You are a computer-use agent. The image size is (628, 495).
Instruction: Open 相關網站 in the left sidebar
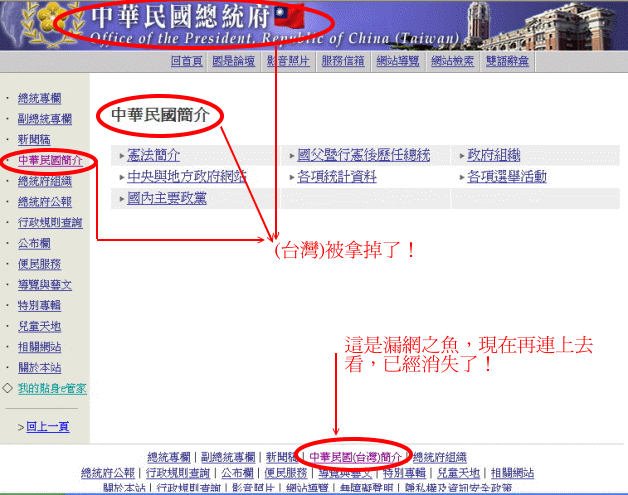40,347
